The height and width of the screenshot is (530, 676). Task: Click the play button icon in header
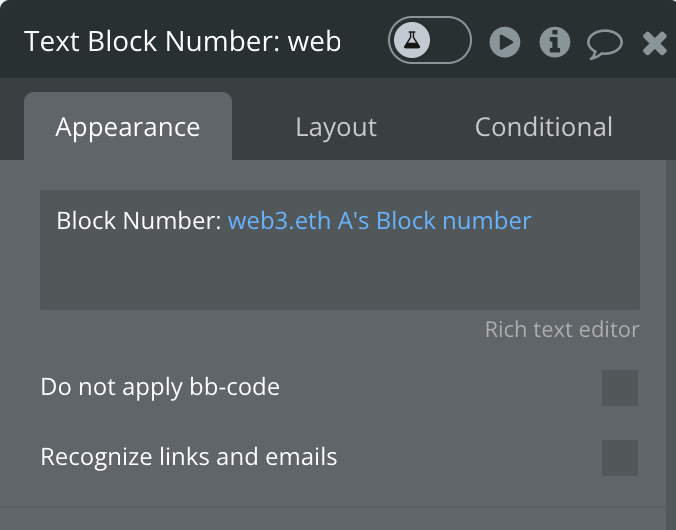click(x=505, y=42)
